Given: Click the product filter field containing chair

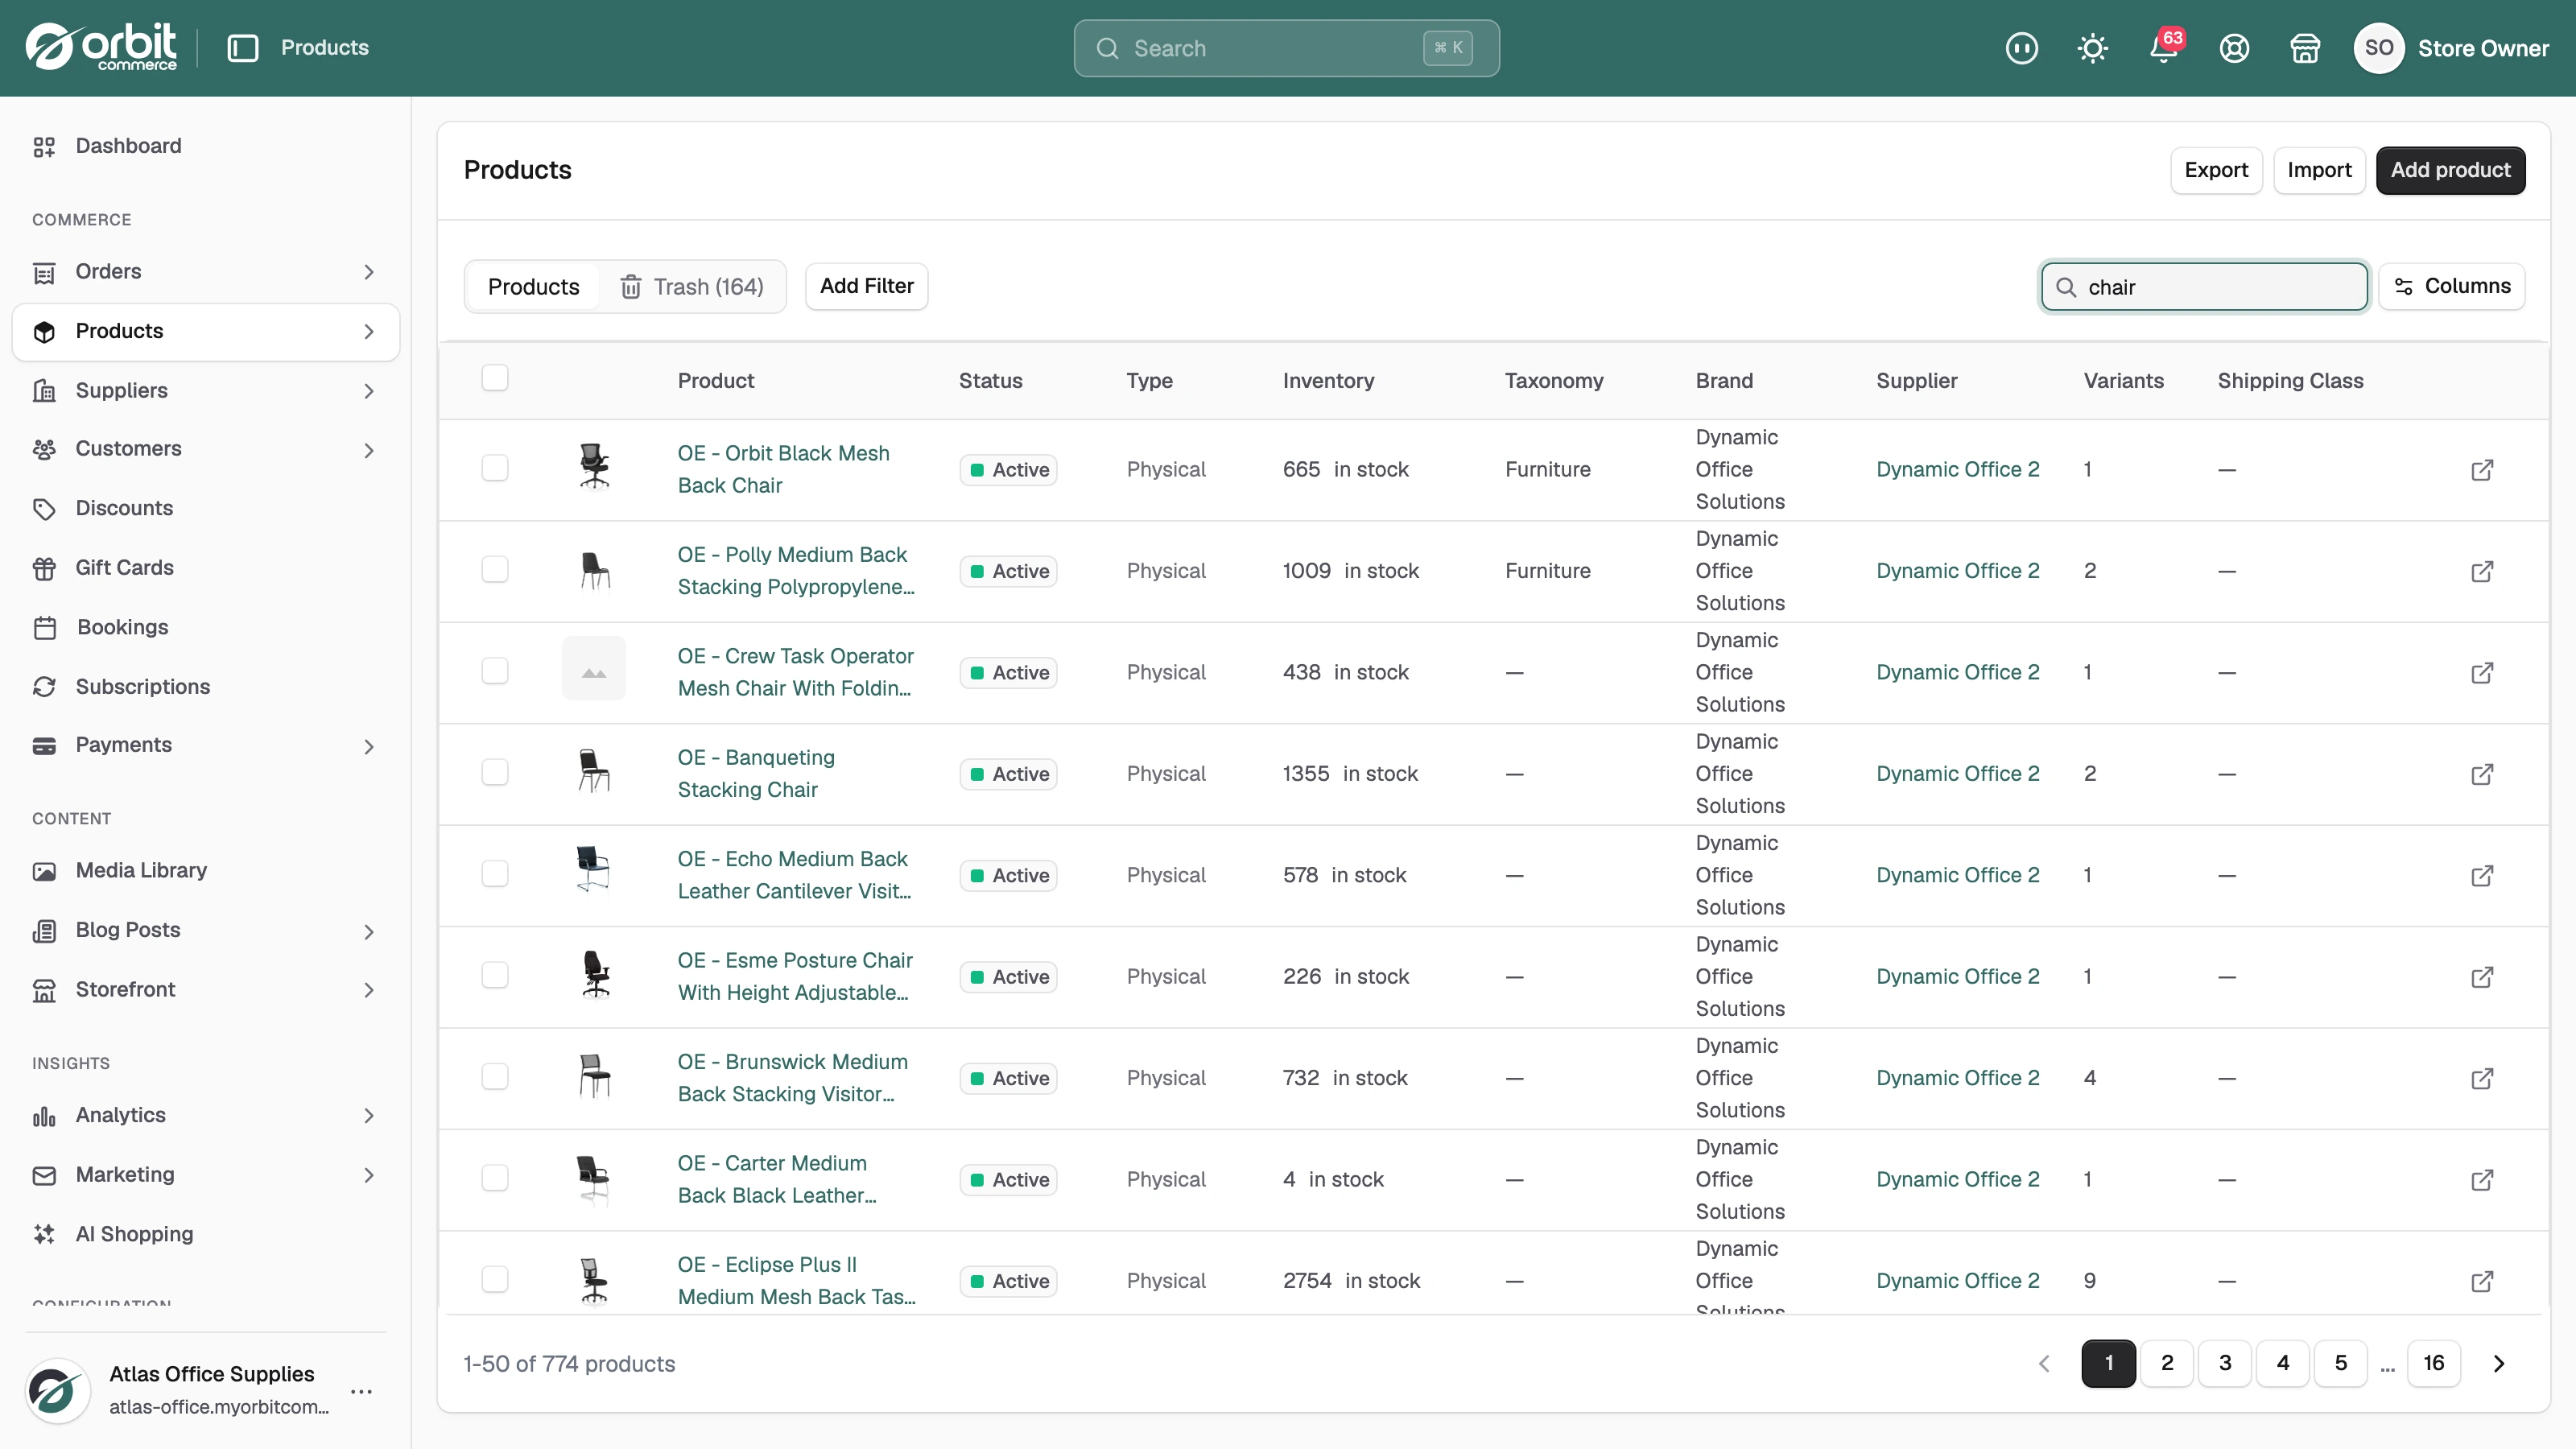Looking at the screenshot, I should (x=2204, y=287).
